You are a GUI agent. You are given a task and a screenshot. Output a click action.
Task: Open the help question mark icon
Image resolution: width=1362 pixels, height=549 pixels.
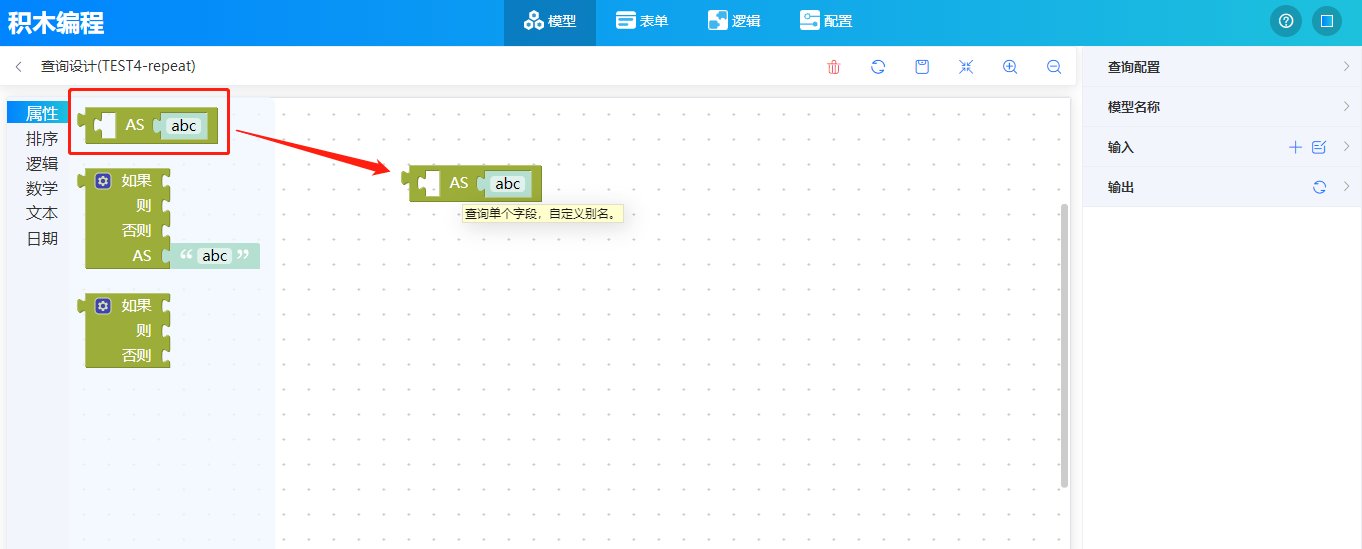(1286, 21)
